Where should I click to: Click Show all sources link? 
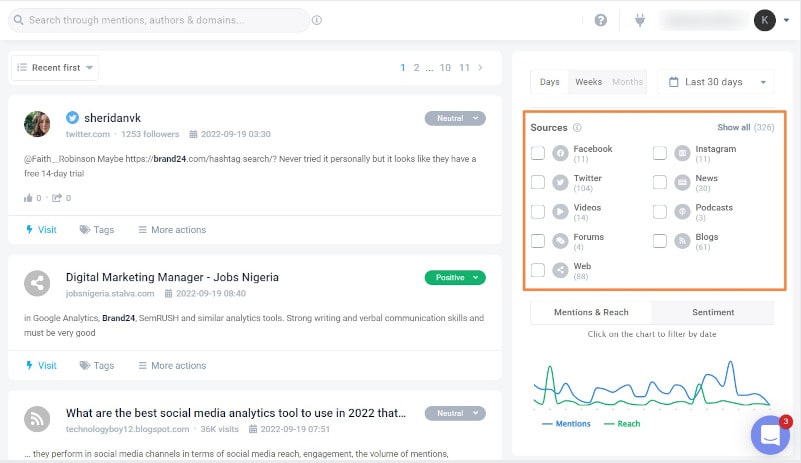click(733, 128)
